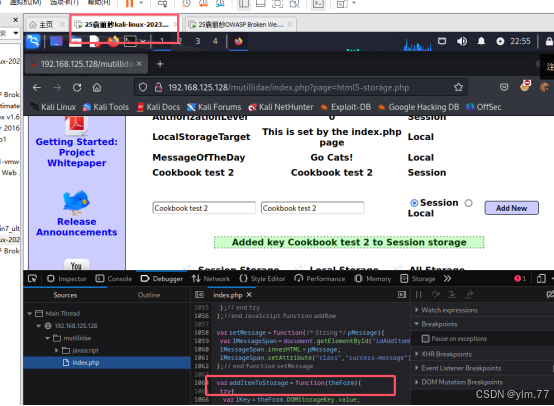Show more devtools tabs chevron
This screenshot has width=554, height=406.
pos(448,279)
